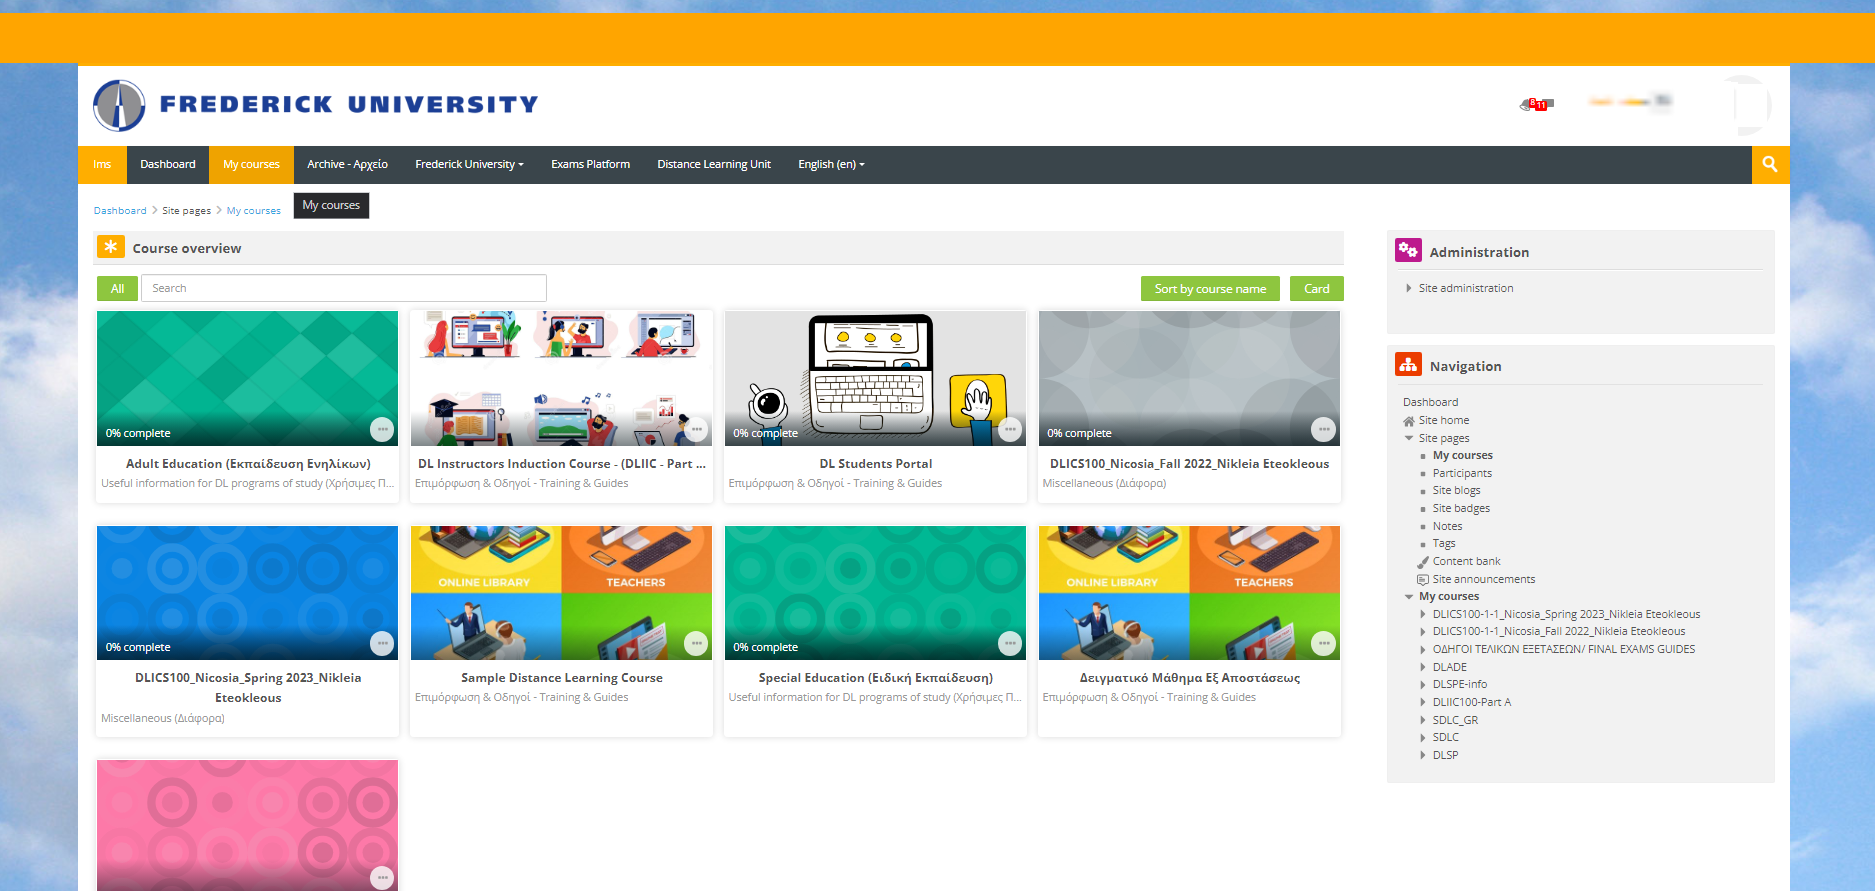
Task: Click the Sample Distance Learning Course thumbnail
Action: tap(562, 593)
